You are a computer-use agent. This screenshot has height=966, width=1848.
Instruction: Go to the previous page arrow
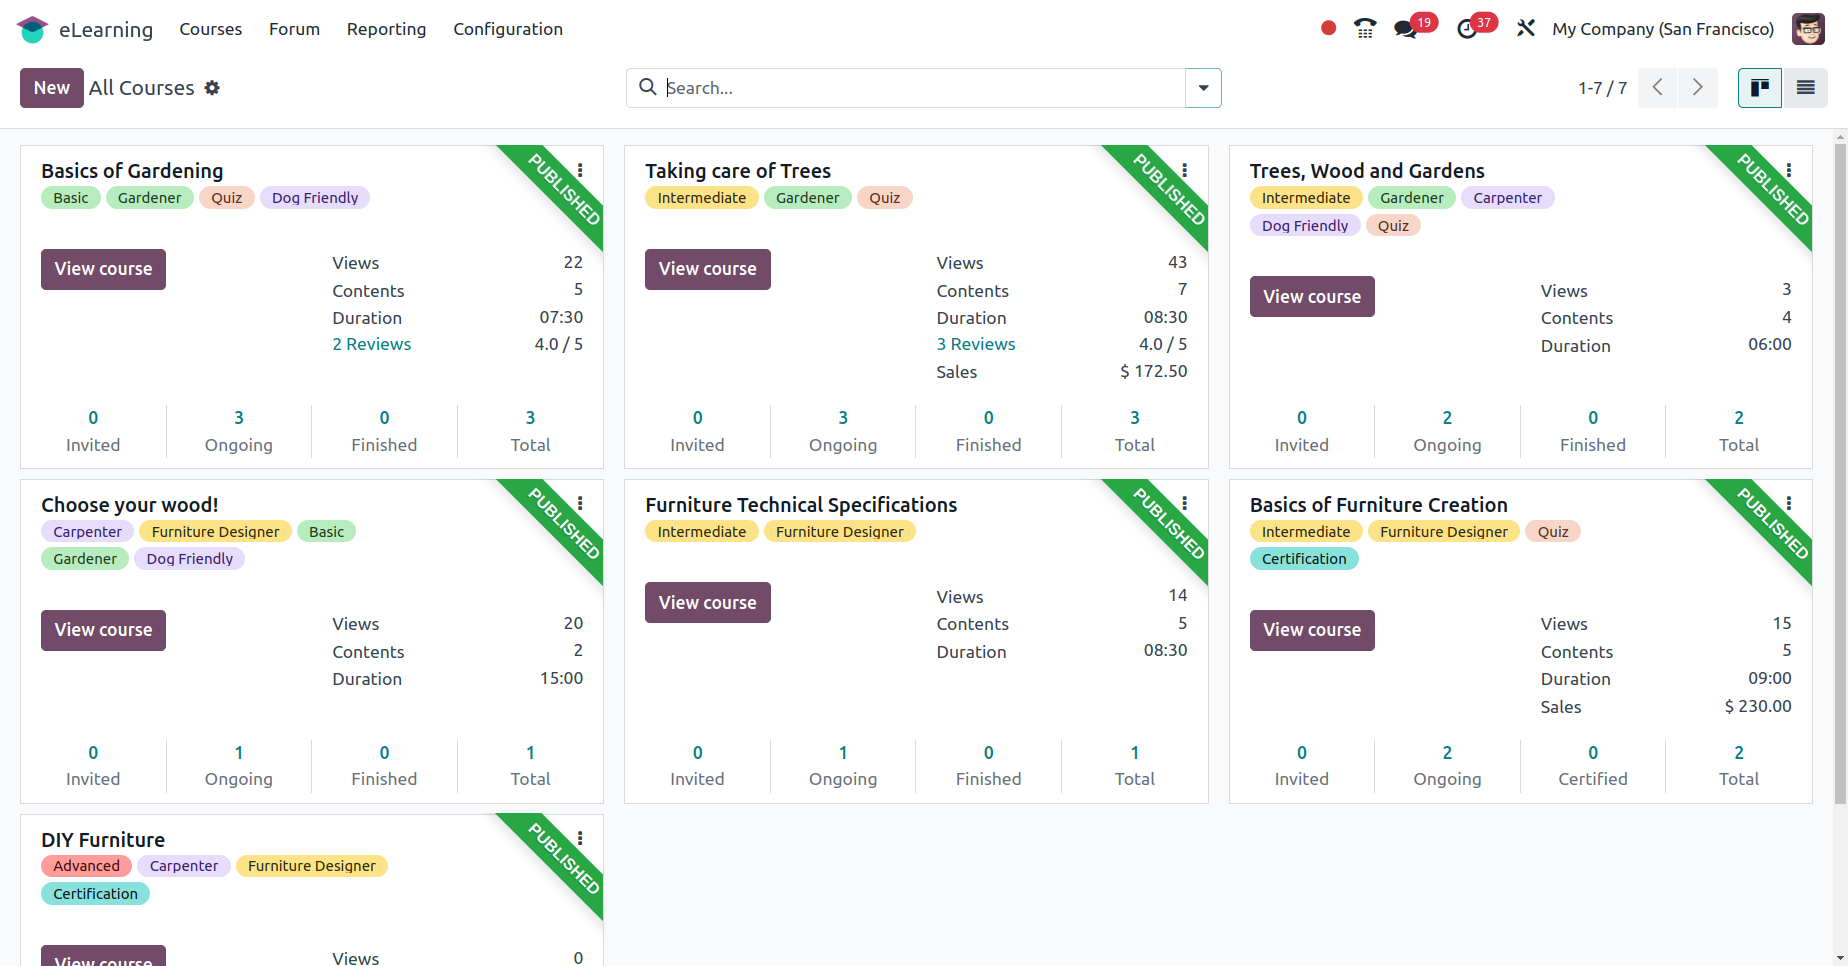coord(1658,88)
